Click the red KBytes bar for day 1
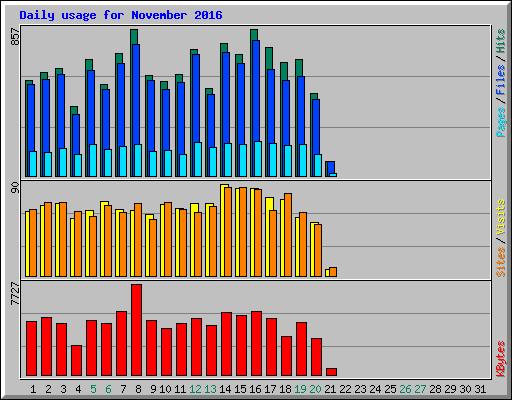512x400 pixels. (x=31, y=349)
